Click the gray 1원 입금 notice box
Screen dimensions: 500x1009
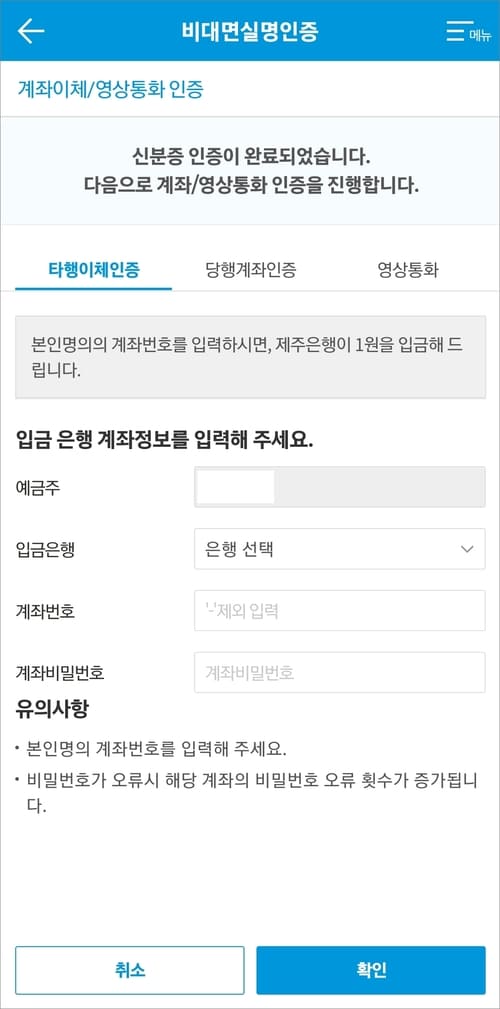(250, 357)
